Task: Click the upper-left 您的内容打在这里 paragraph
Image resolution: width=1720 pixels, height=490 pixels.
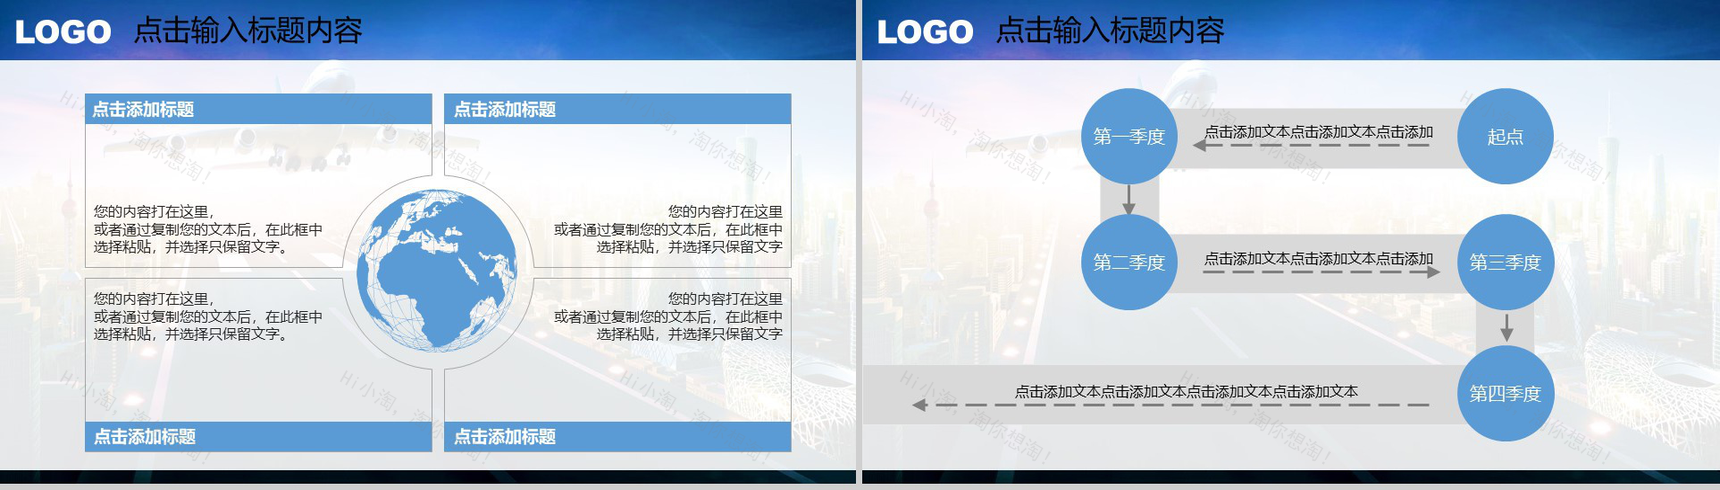Action: [x=208, y=229]
